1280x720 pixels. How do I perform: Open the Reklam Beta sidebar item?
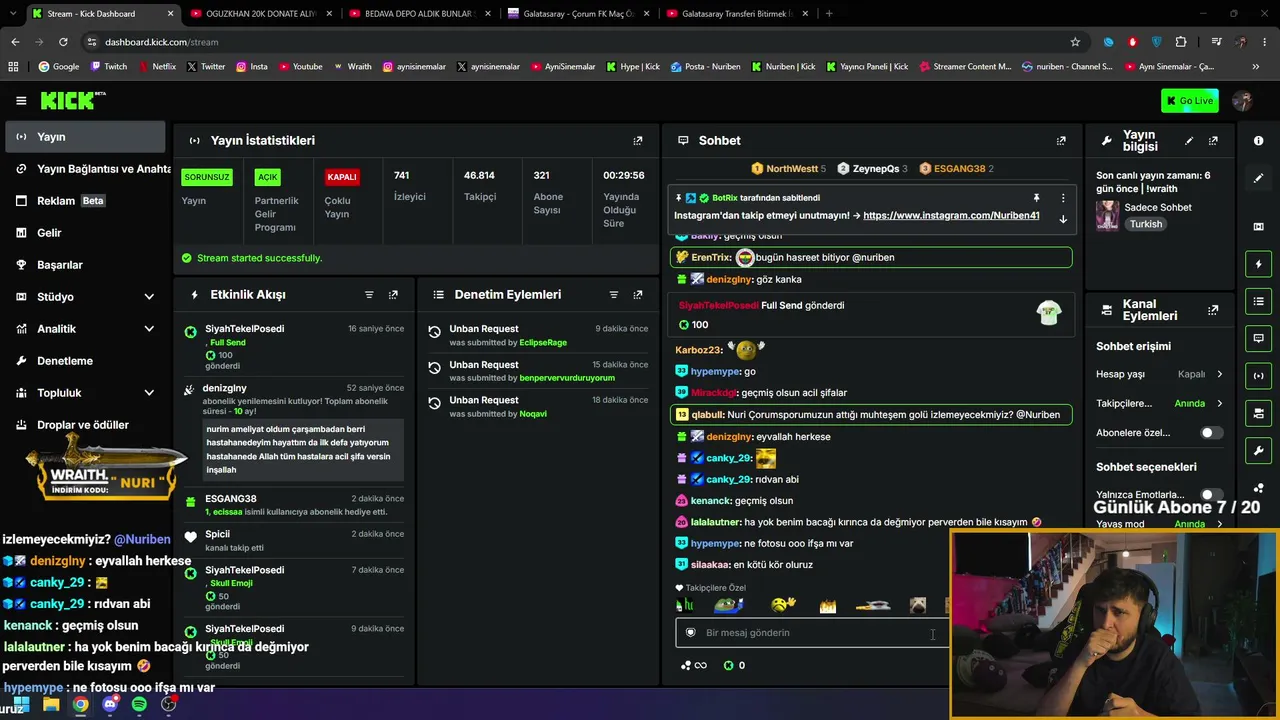coord(84,201)
